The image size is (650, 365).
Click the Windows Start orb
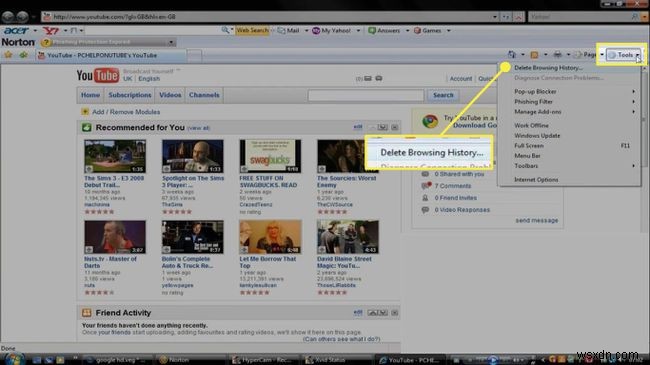tap(14, 359)
